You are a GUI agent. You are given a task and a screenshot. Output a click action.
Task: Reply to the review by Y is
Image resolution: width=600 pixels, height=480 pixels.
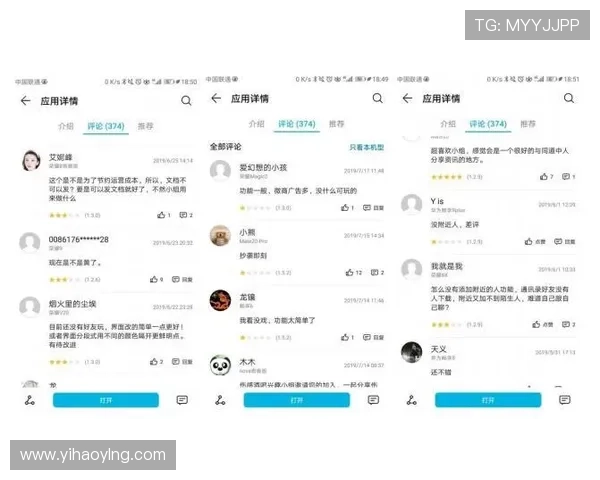coord(565,242)
